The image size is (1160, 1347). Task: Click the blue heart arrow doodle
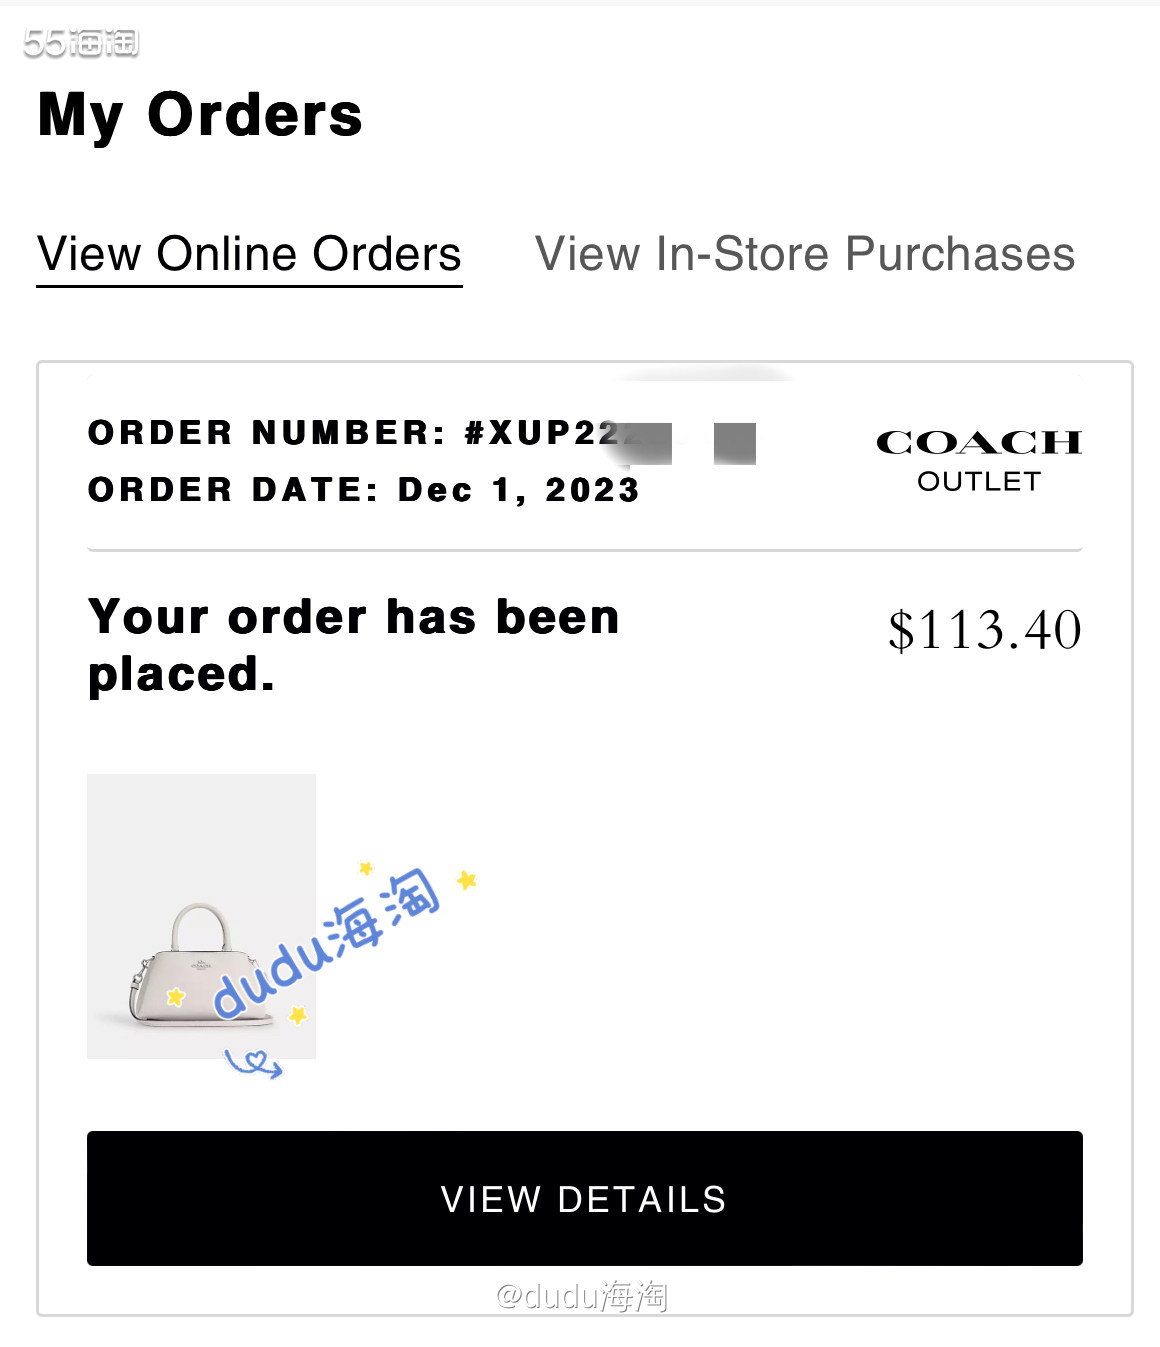click(x=254, y=1063)
